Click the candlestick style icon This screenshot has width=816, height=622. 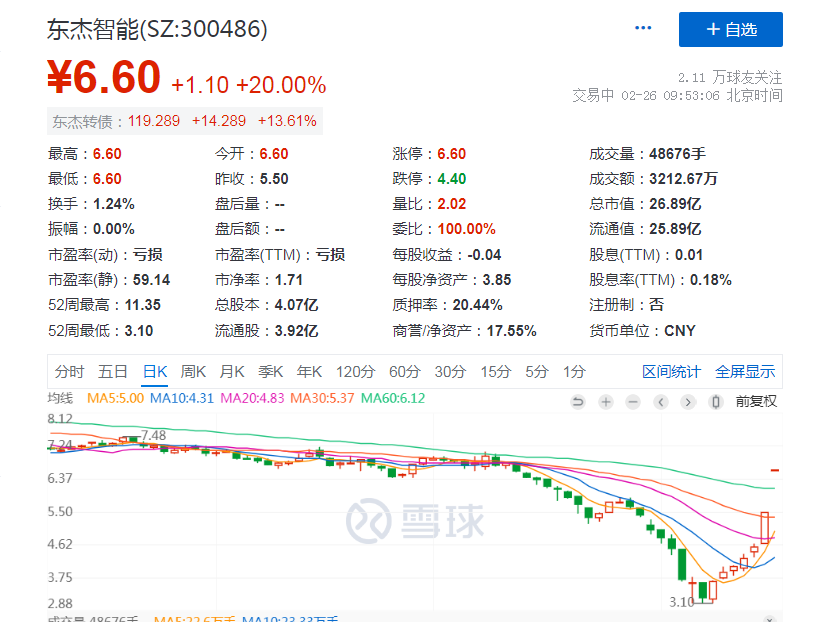point(716,402)
